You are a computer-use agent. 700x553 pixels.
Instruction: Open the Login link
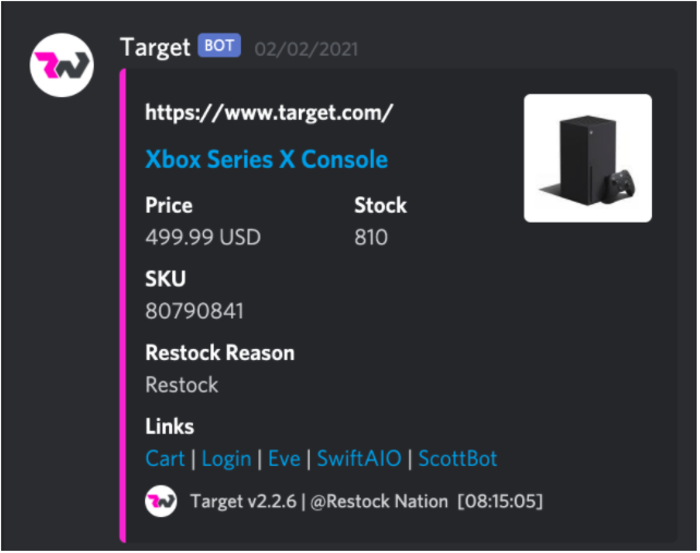click(227, 460)
